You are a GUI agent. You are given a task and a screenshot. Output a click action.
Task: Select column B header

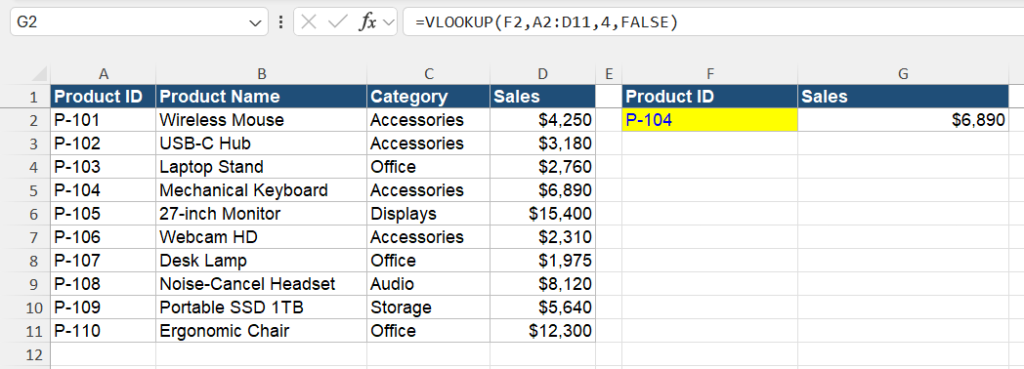coord(261,74)
